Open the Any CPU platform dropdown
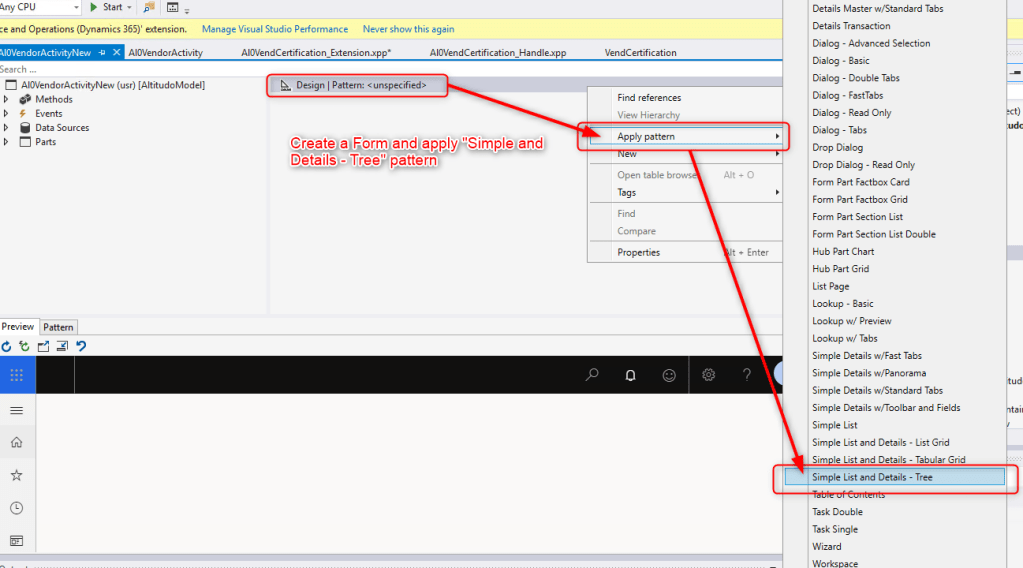 click(x=40, y=7)
